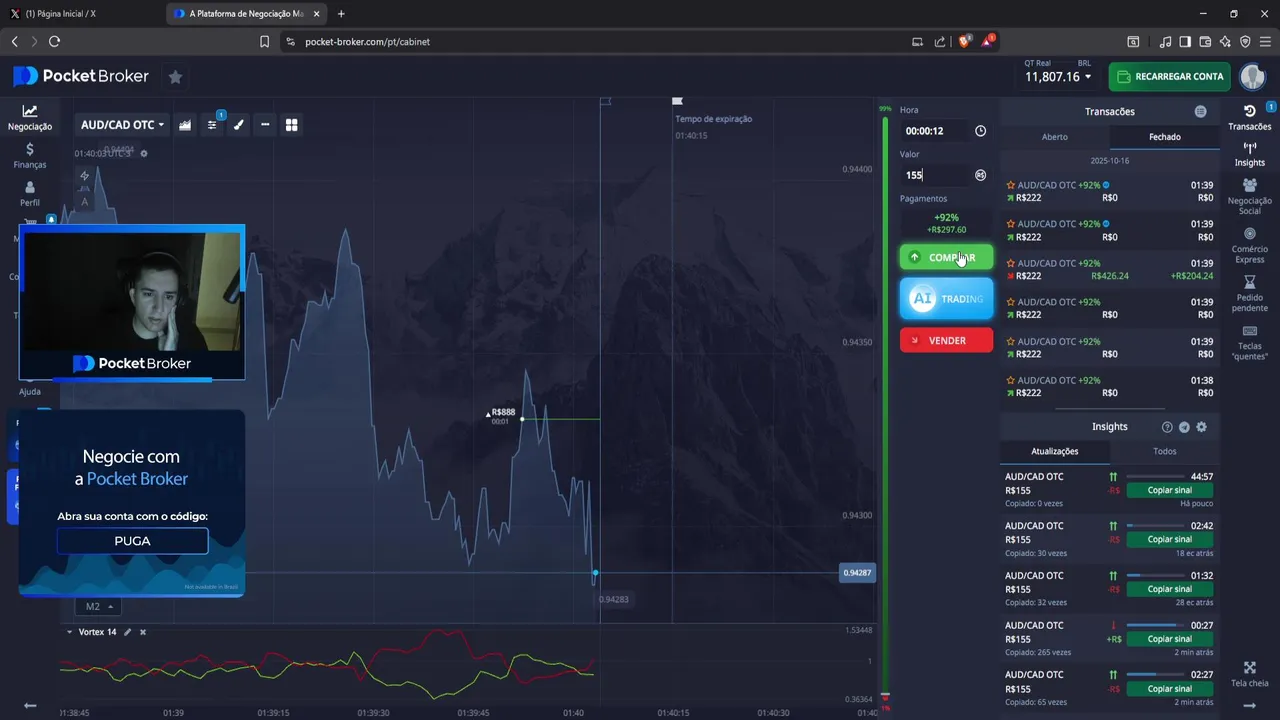
Task: Open the indicators settings icon
Action: [x=212, y=125]
